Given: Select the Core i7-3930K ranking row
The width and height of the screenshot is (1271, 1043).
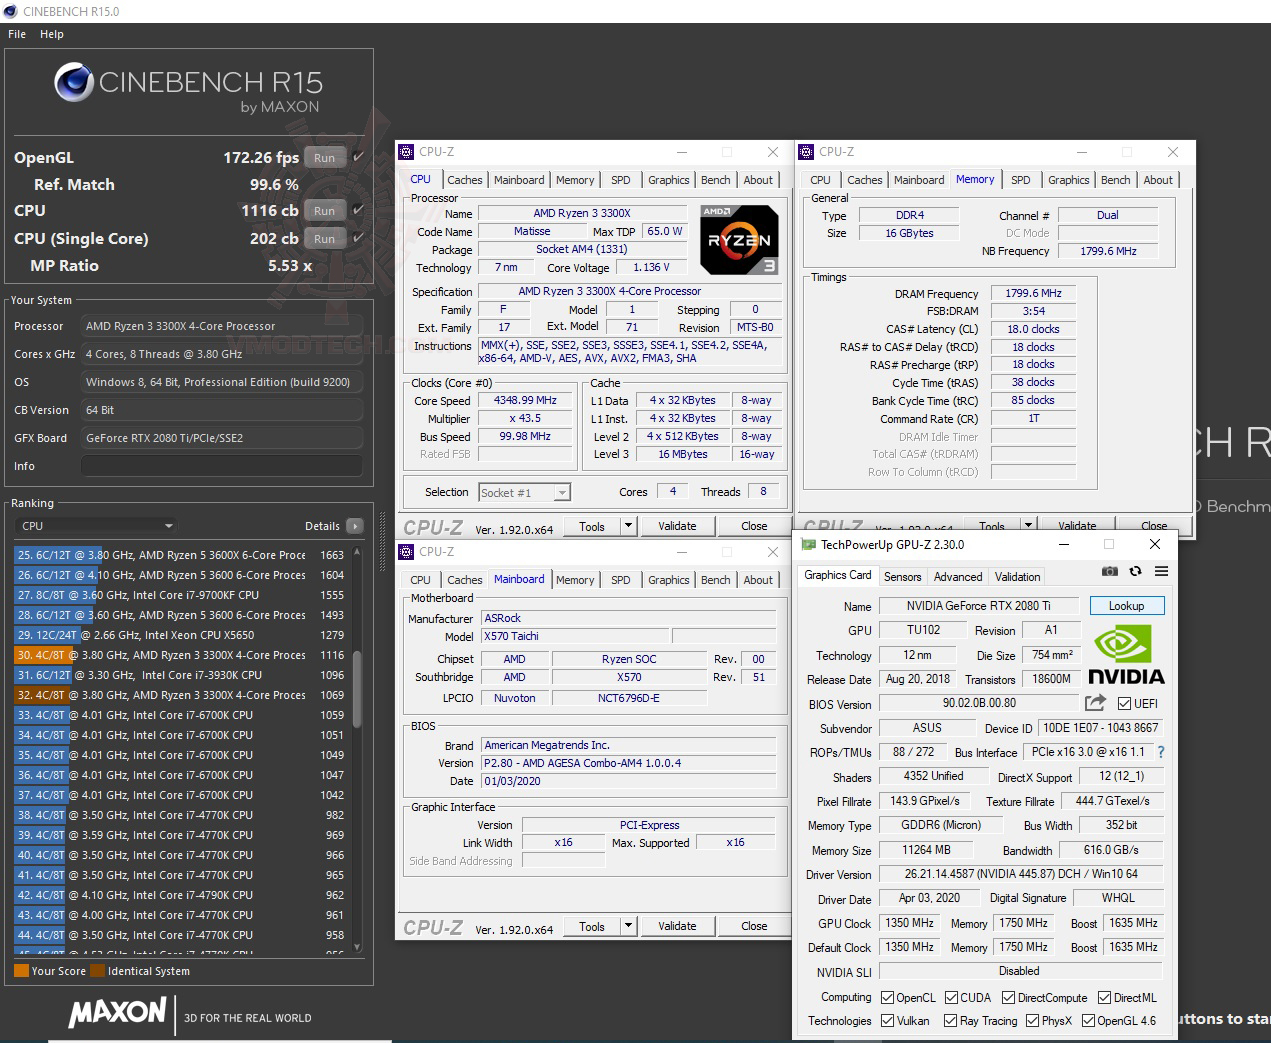Looking at the screenshot, I should (x=180, y=675).
